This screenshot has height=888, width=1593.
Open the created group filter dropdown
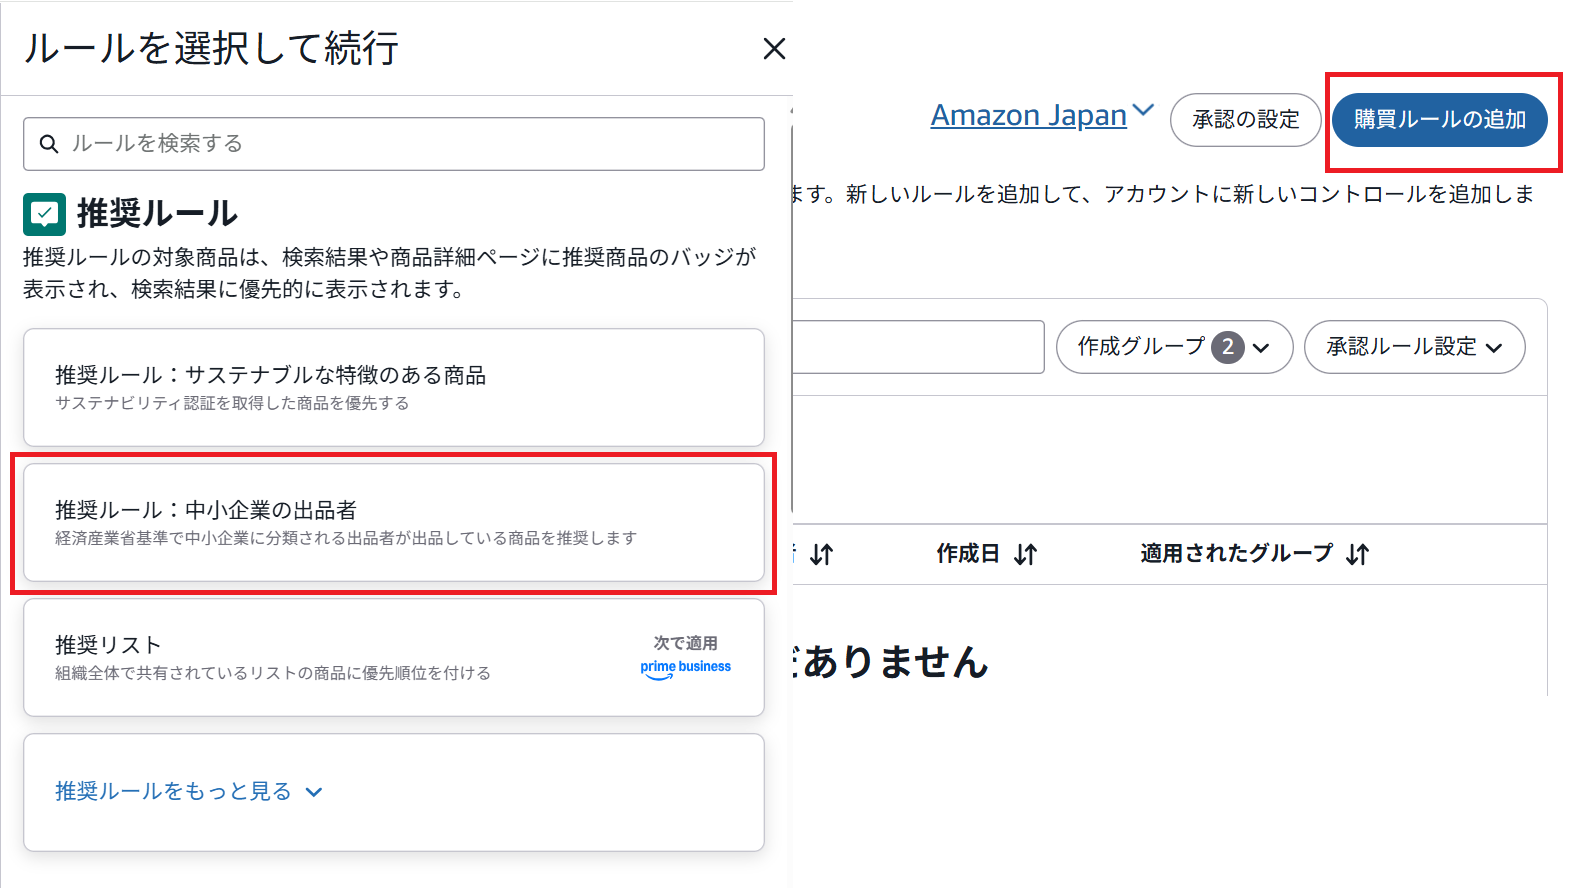1175,347
